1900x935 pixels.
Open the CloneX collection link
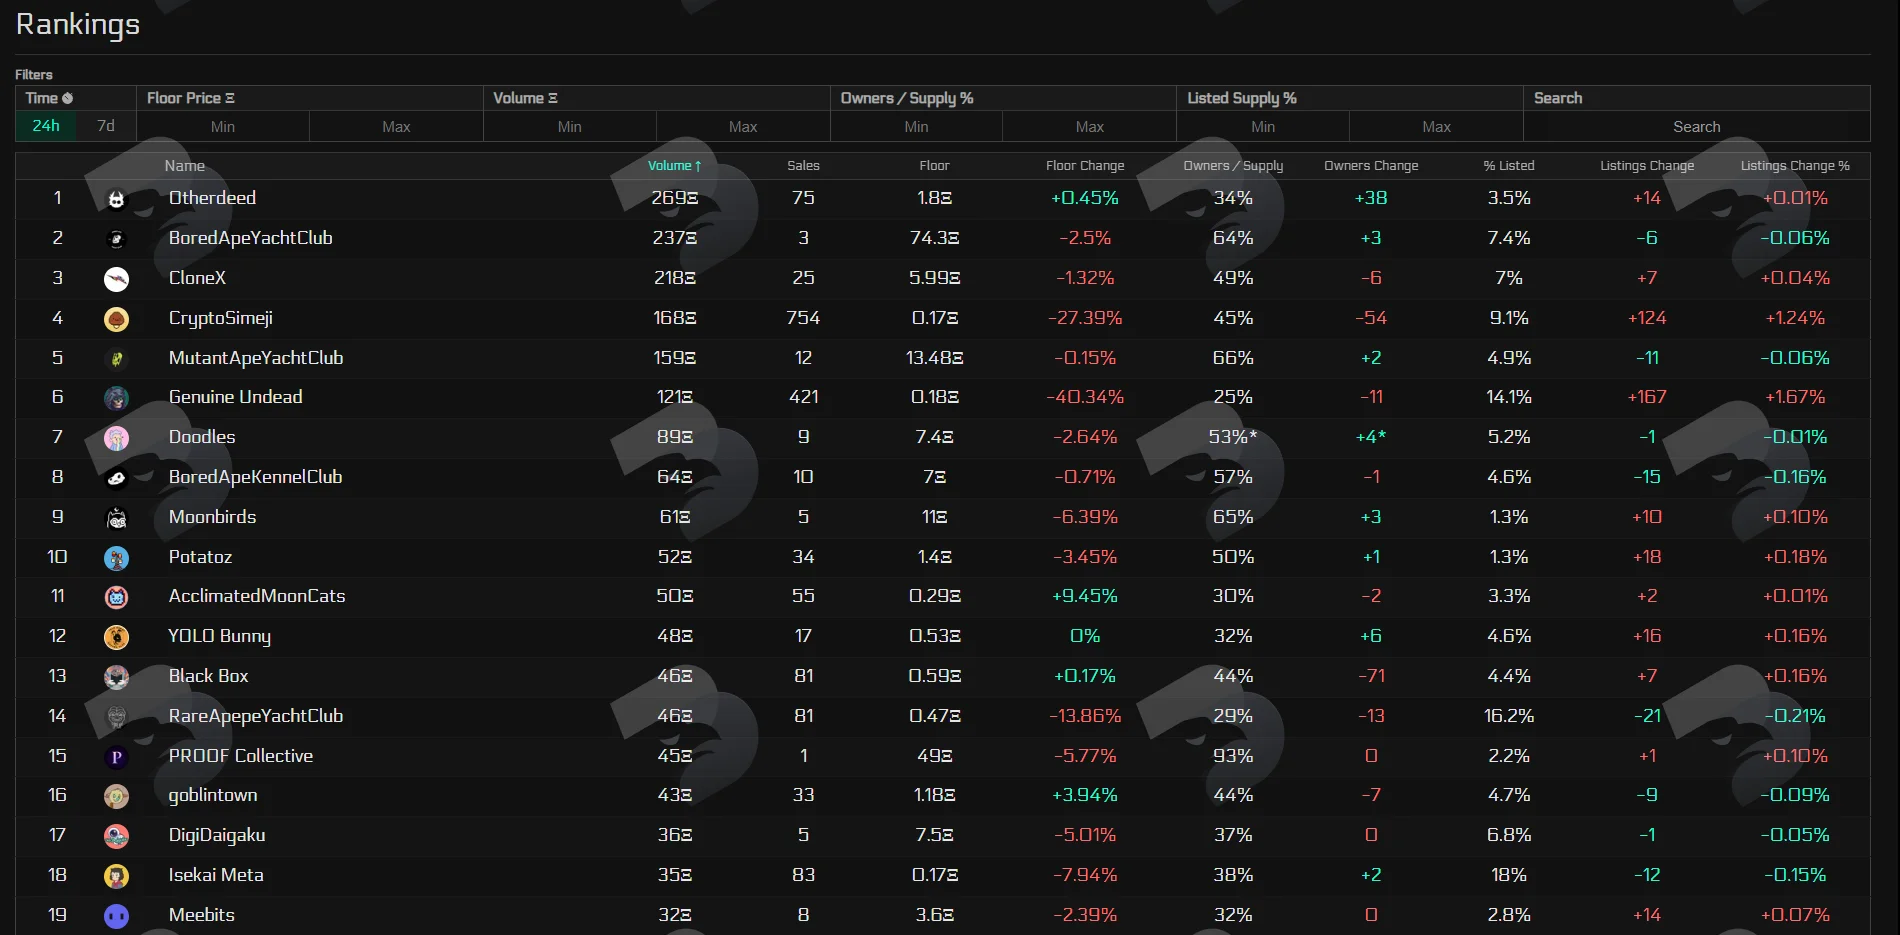click(x=197, y=278)
